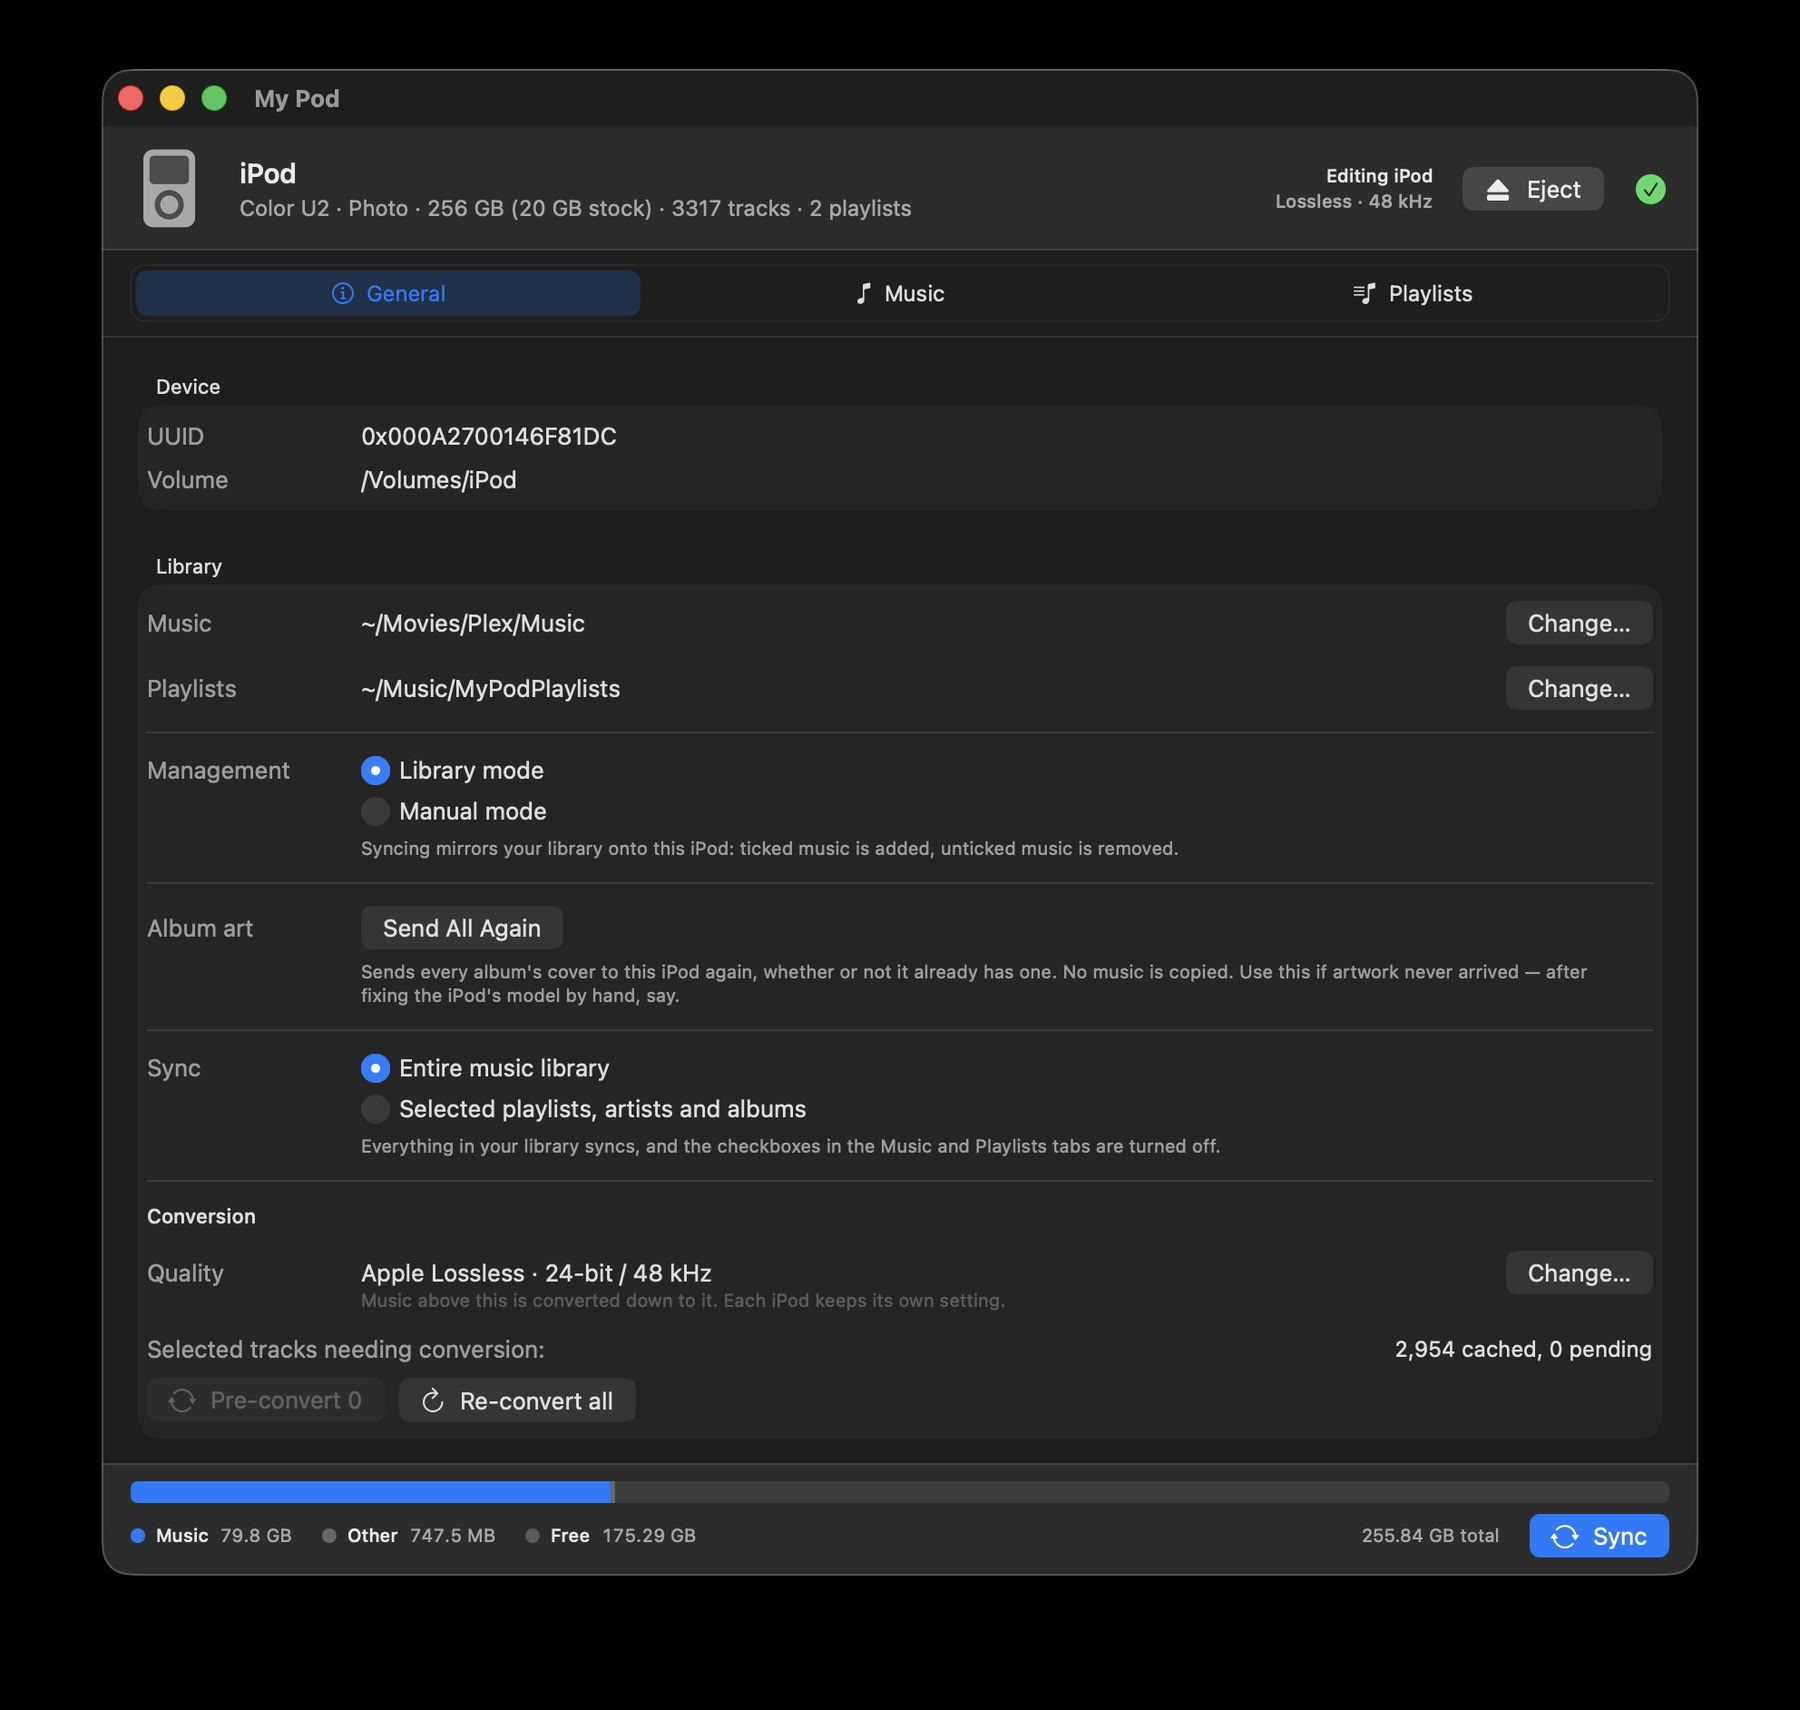Open the Playlists tab
This screenshot has height=1710, width=1800.
pyautogui.click(x=1412, y=293)
